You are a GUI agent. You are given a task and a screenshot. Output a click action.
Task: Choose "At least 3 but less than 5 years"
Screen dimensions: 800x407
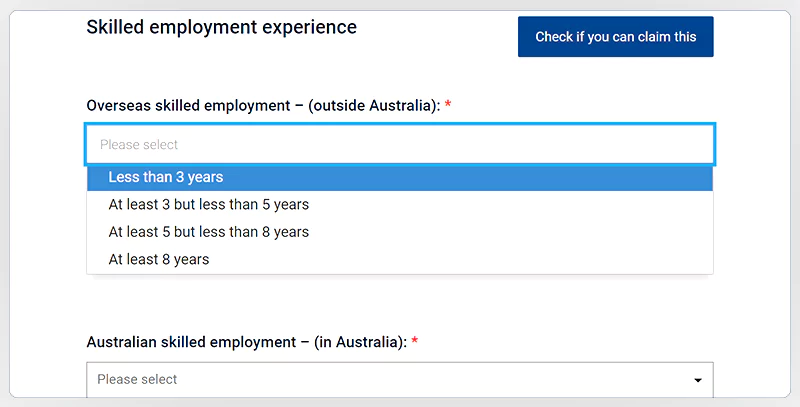[x=209, y=205]
